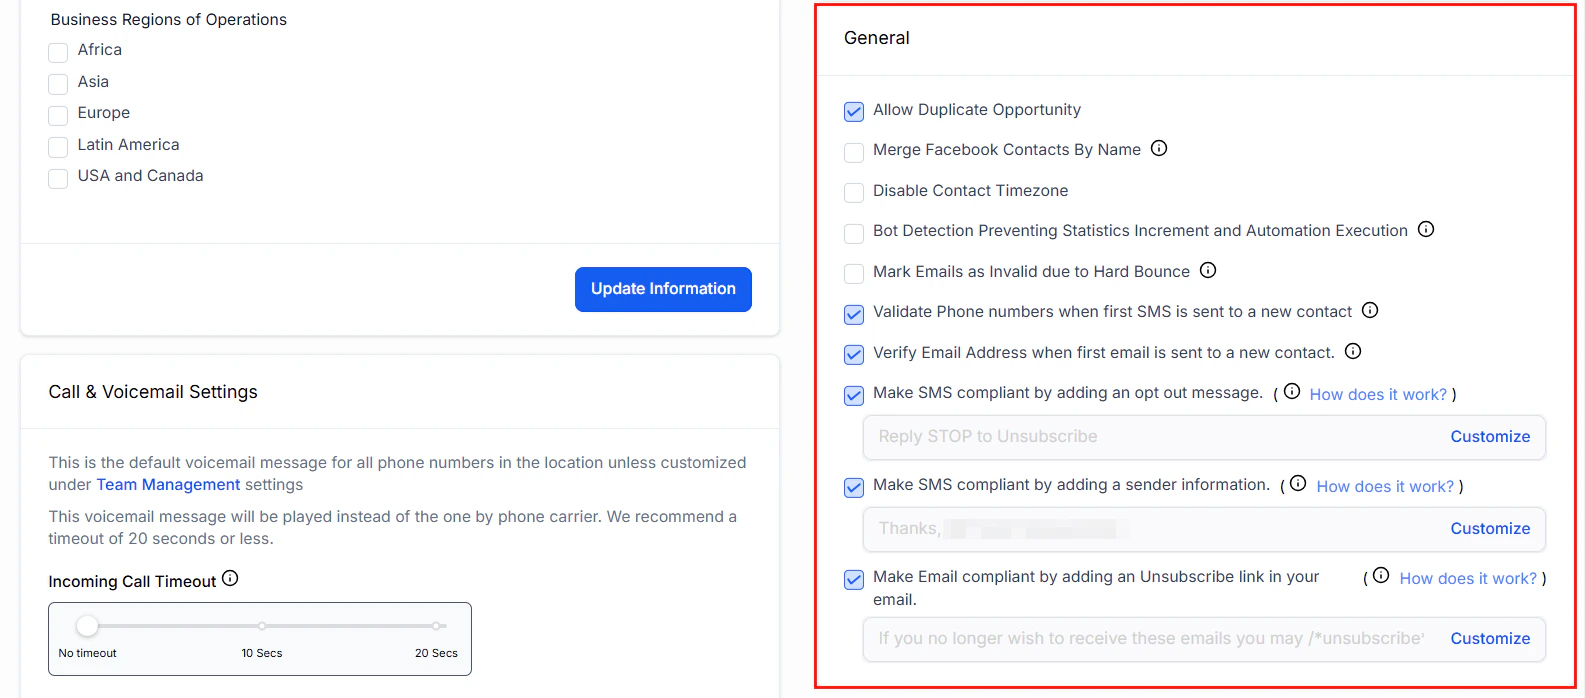Click the info icon next to Mark Emails as Invalid
This screenshot has height=698, width=1585.
click(x=1207, y=270)
